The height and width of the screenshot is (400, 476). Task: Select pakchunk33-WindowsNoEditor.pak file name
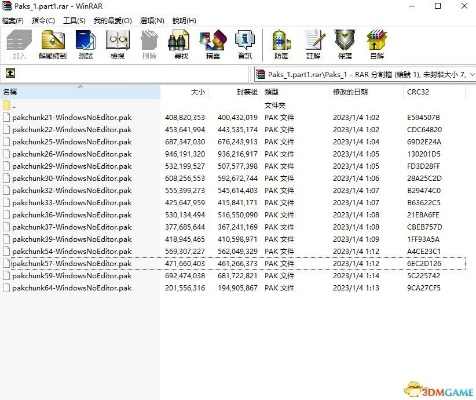tap(72, 203)
